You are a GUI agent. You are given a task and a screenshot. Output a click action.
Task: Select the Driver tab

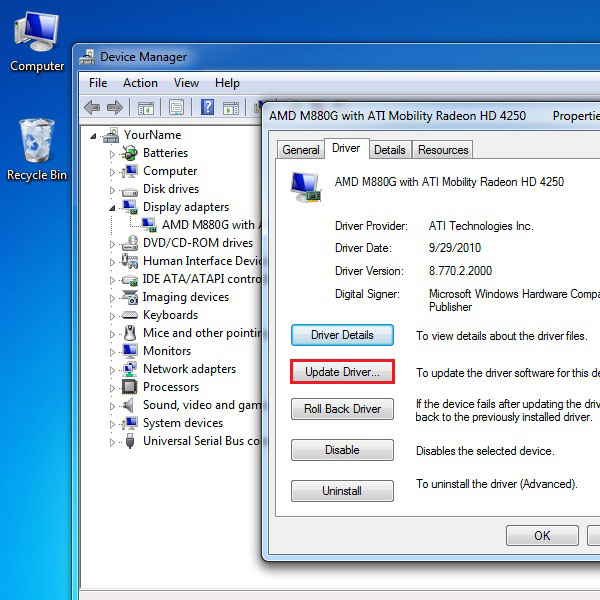coord(346,148)
